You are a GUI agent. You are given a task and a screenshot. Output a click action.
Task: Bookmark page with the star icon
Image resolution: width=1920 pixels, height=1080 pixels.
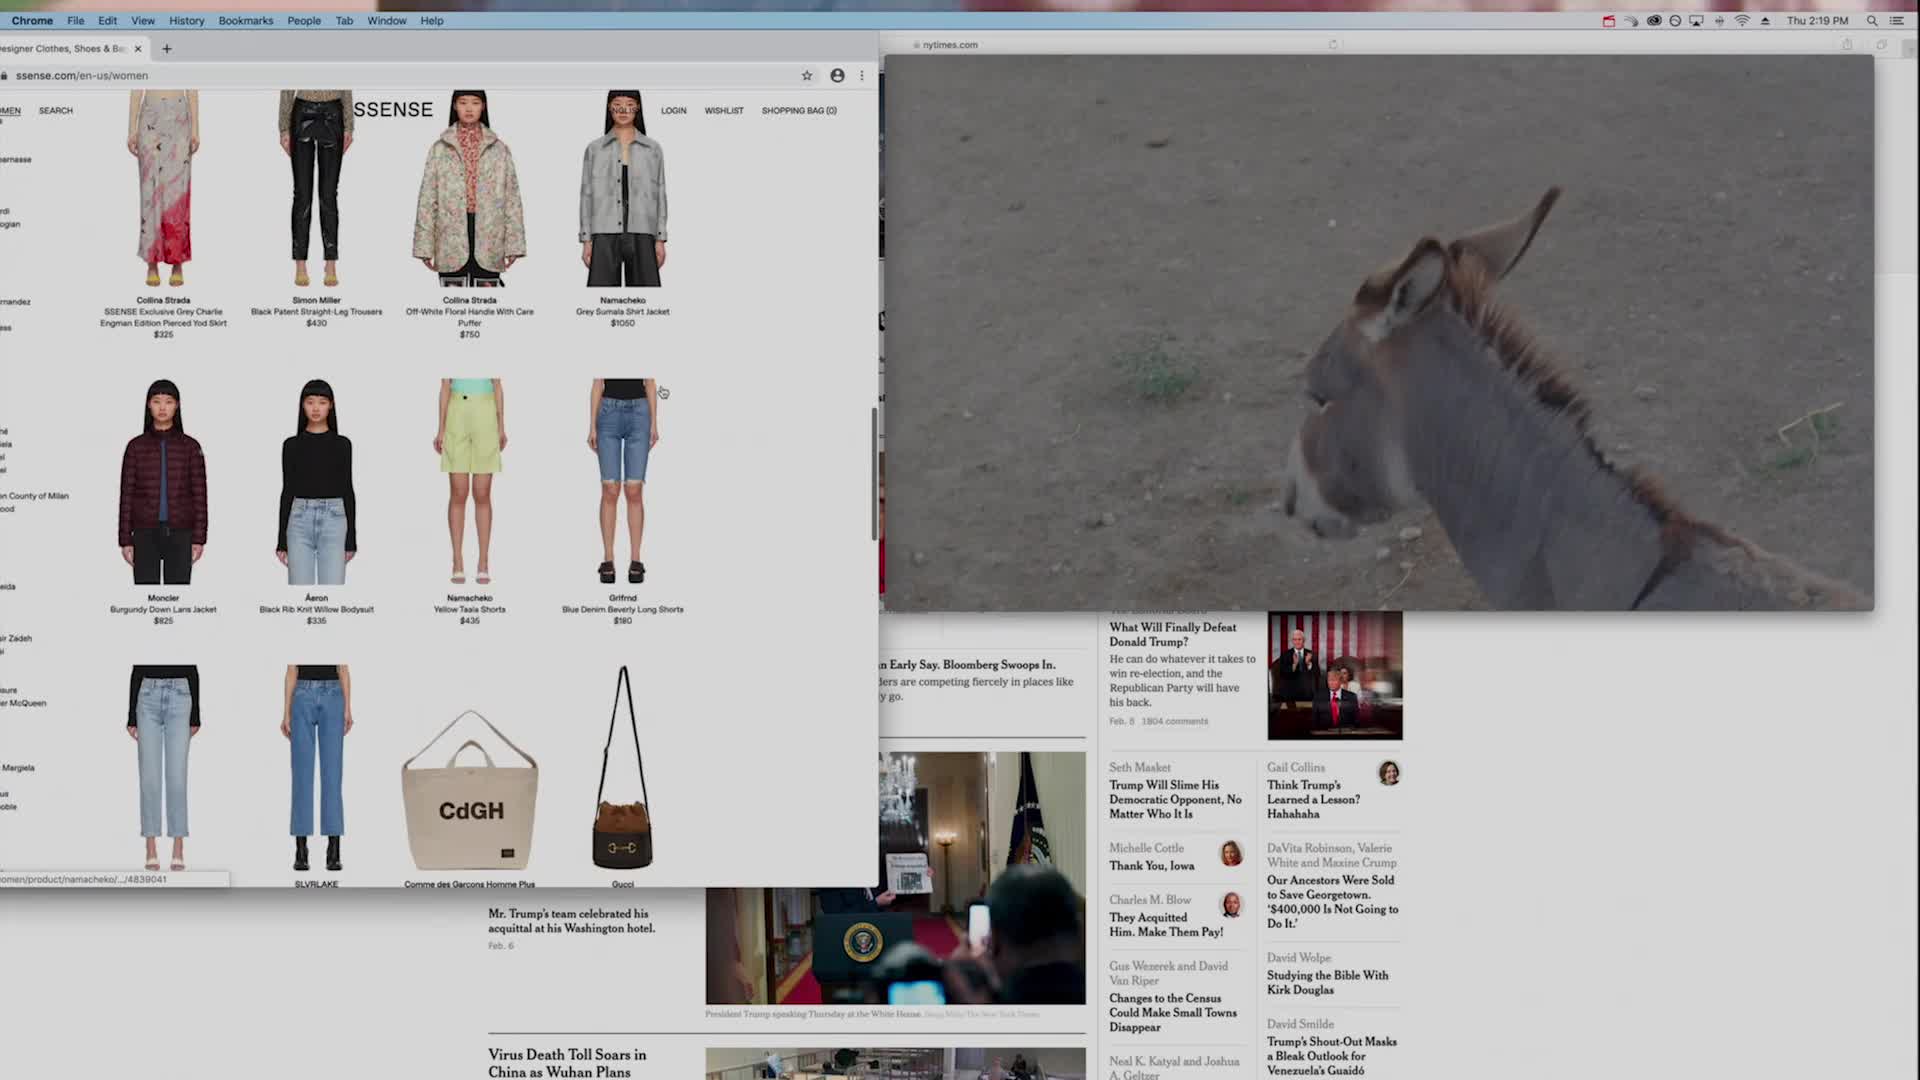(807, 76)
